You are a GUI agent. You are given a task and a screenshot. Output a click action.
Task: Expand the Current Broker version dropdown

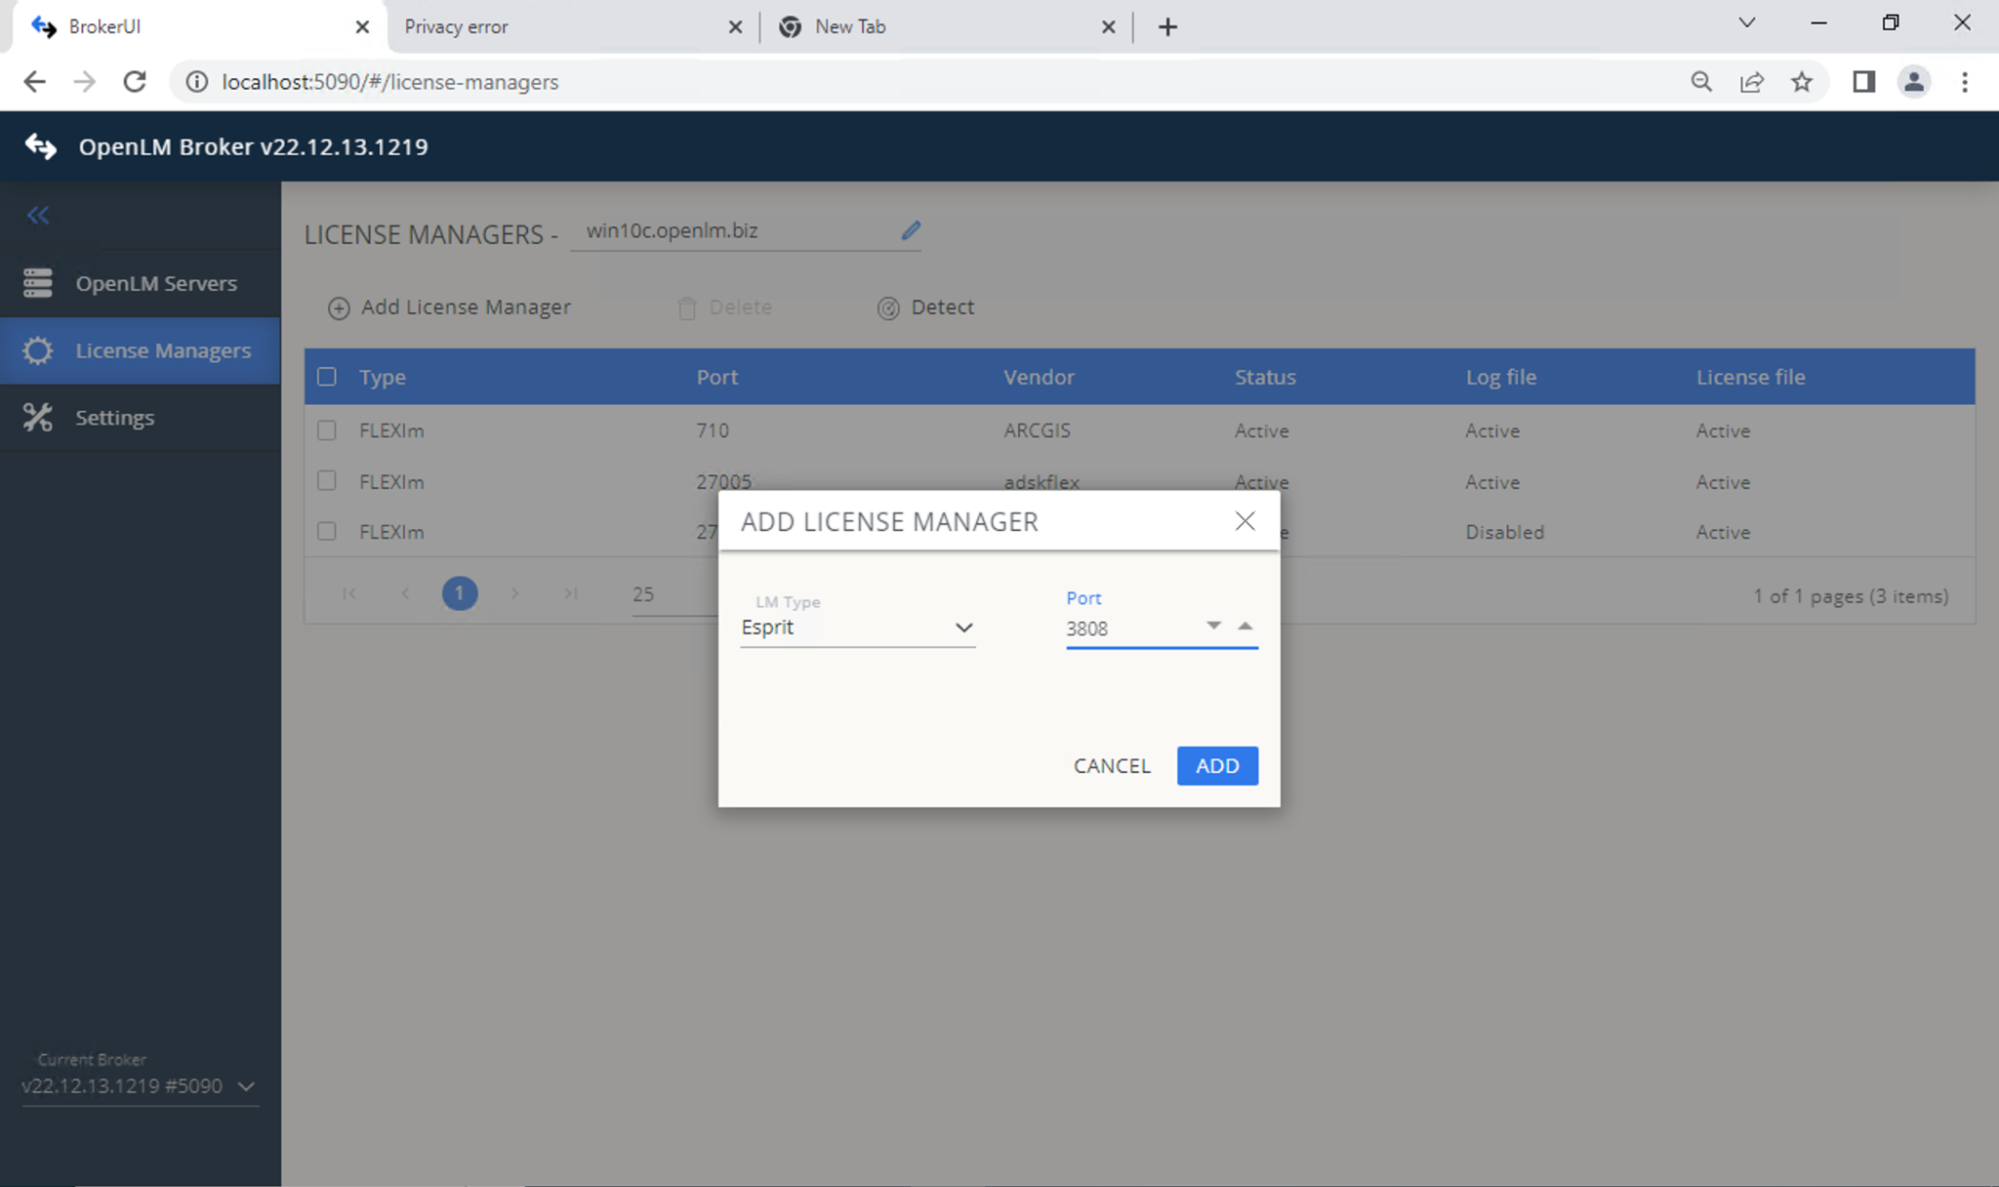(246, 1086)
